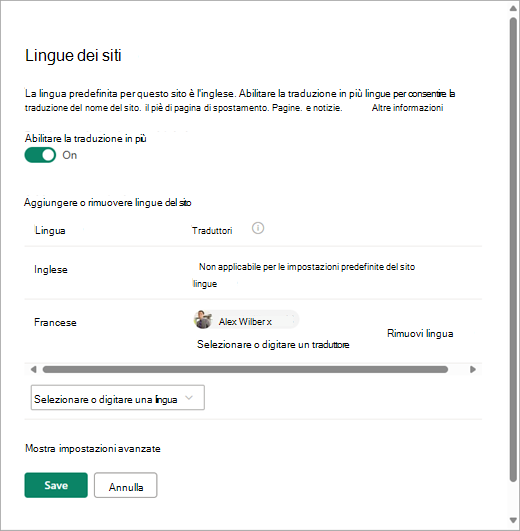Click the Non applicabile text for Inglese
The width and height of the screenshot is (520, 531).
(x=304, y=275)
